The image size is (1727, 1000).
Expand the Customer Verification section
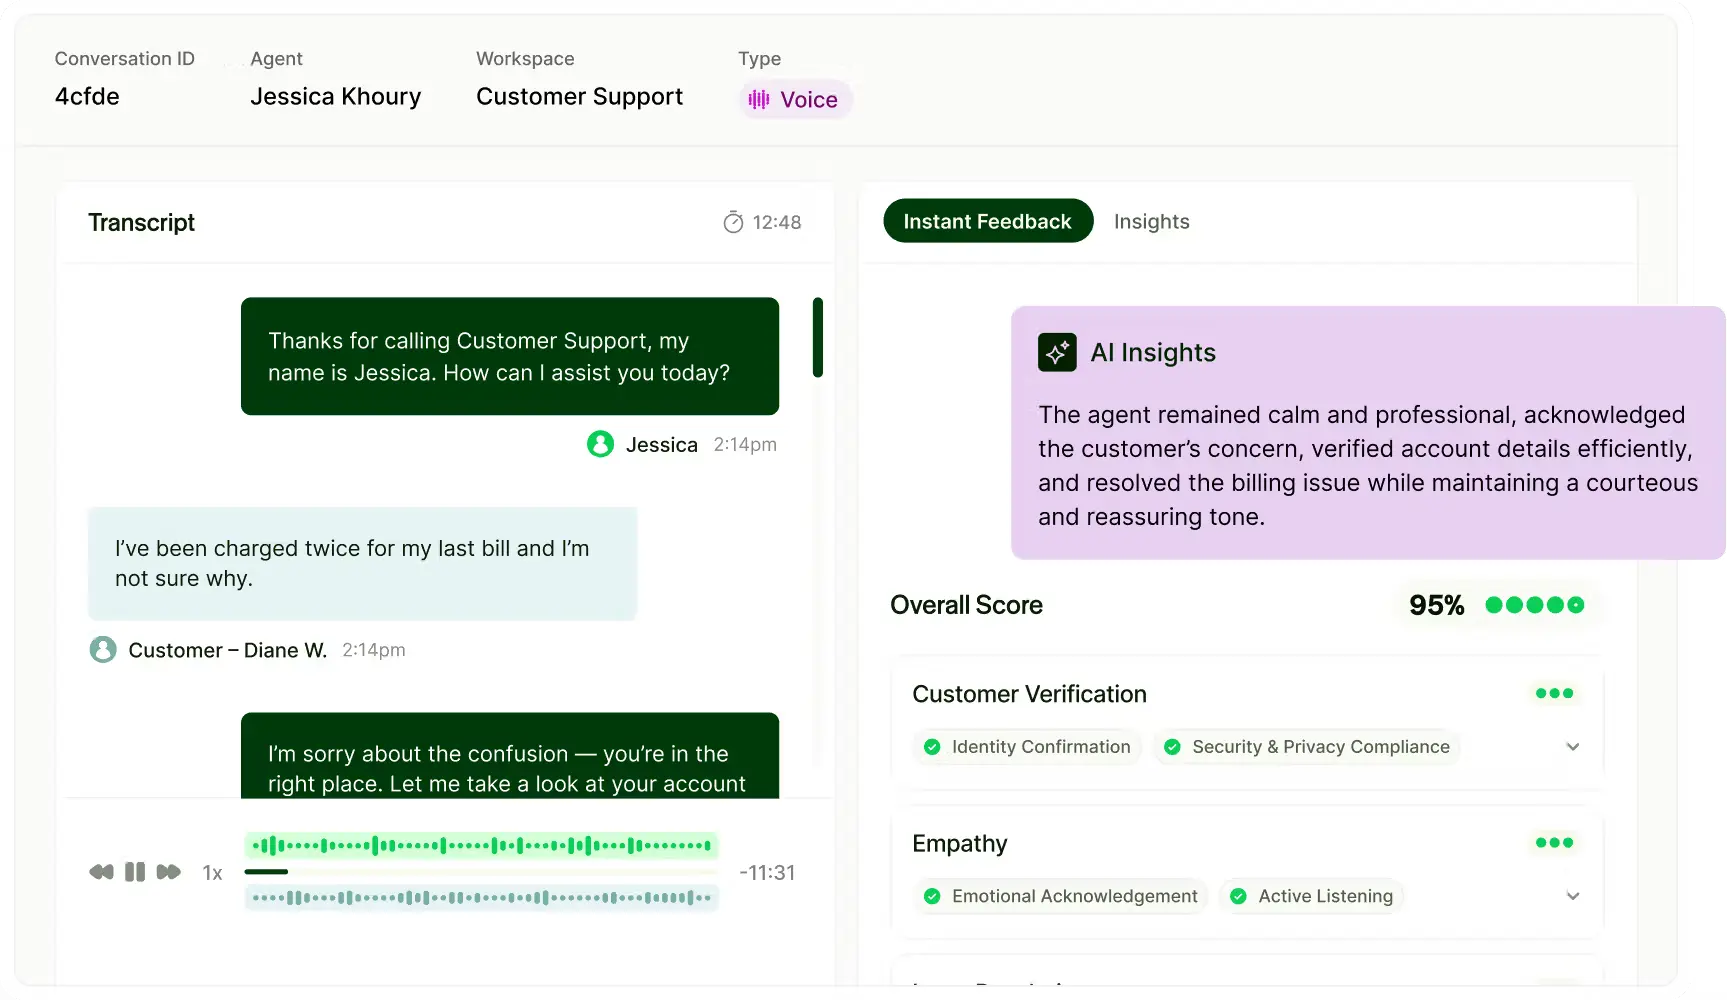pos(1572,747)
